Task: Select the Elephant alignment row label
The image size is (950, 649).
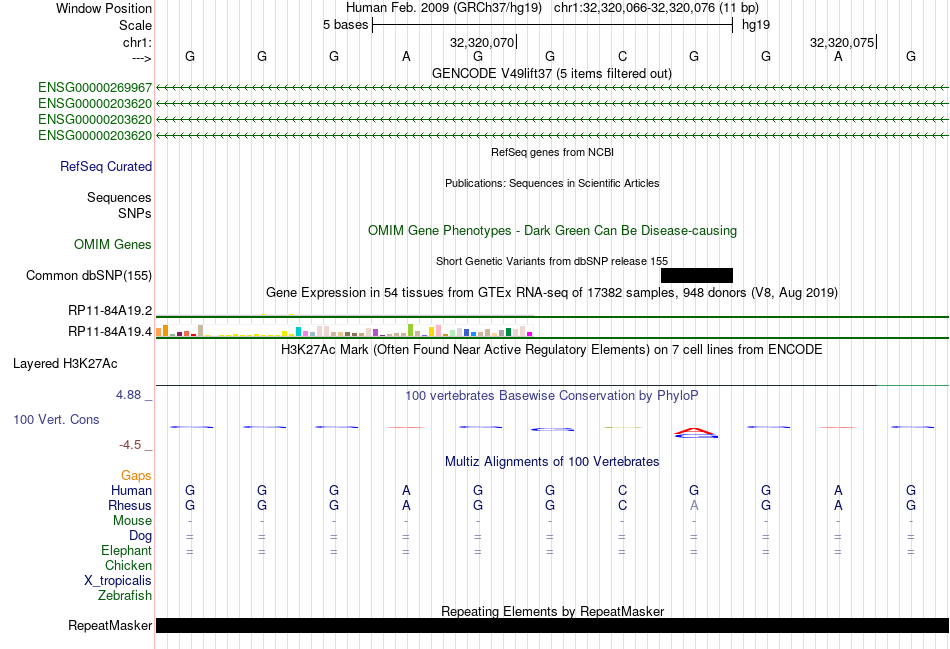Action: (x=126, y=551)
